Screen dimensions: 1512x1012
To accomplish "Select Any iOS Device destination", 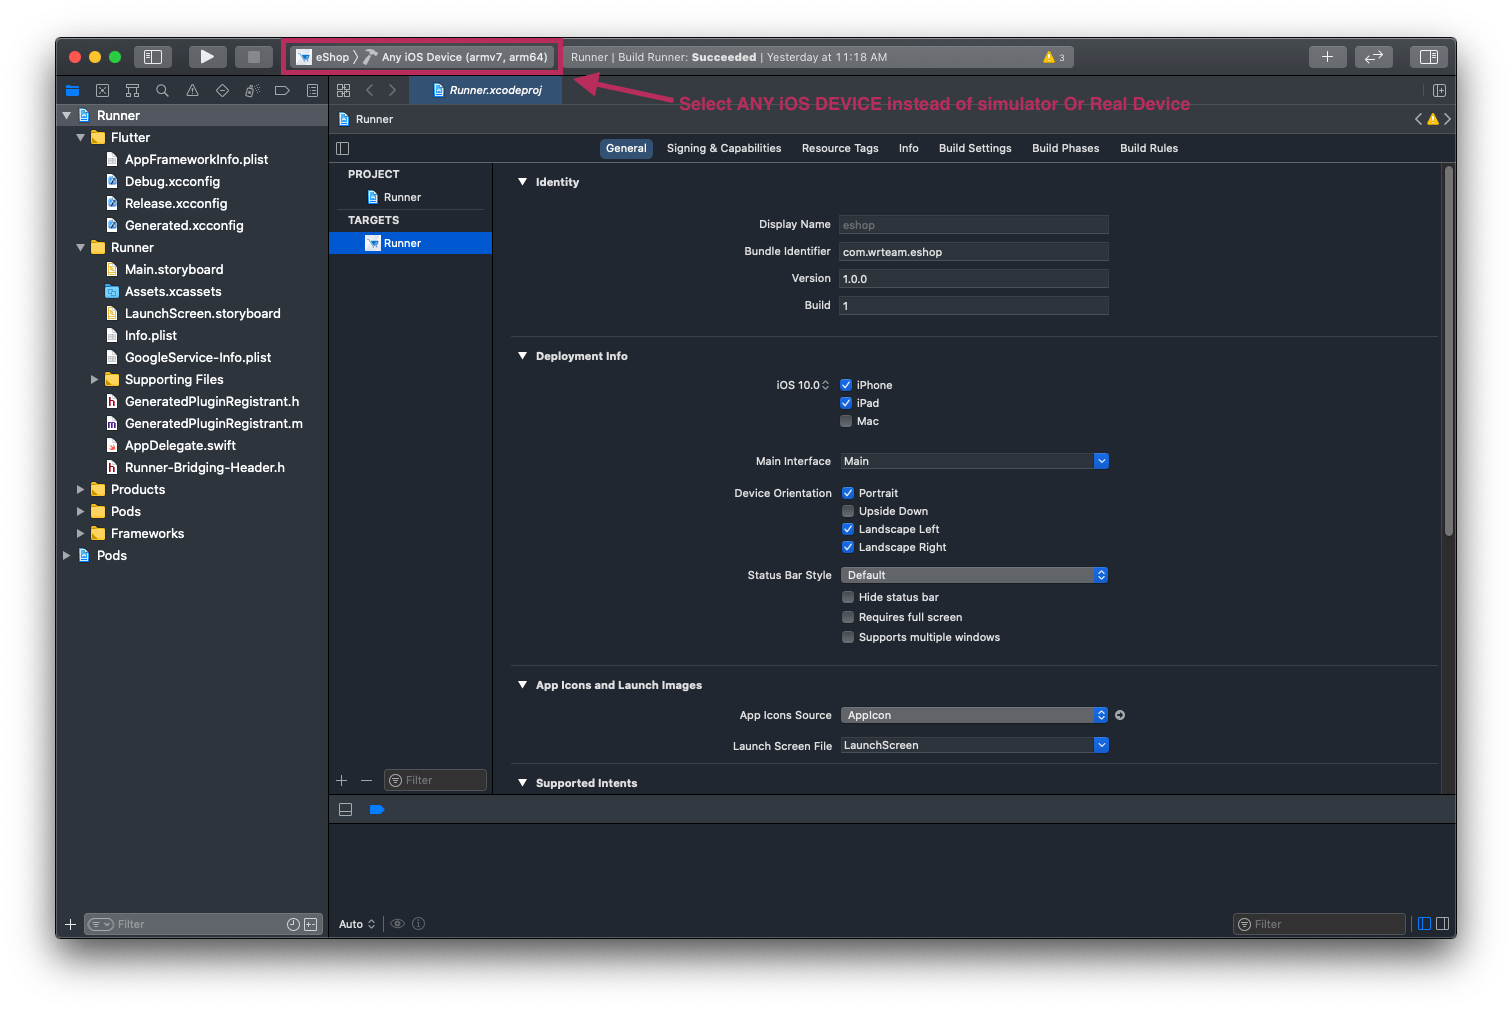I will 455,57.
